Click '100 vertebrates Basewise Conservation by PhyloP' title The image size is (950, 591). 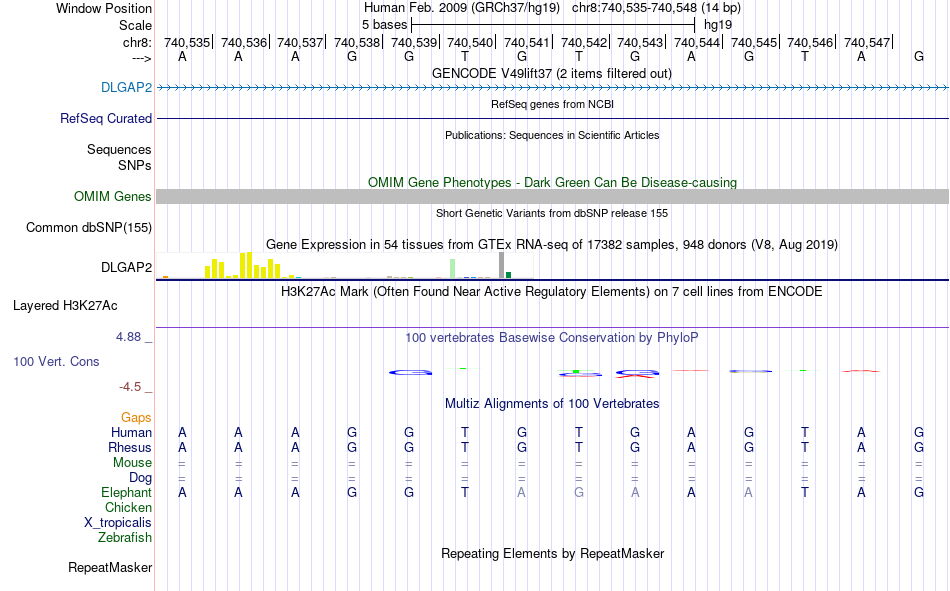[552, 338]
